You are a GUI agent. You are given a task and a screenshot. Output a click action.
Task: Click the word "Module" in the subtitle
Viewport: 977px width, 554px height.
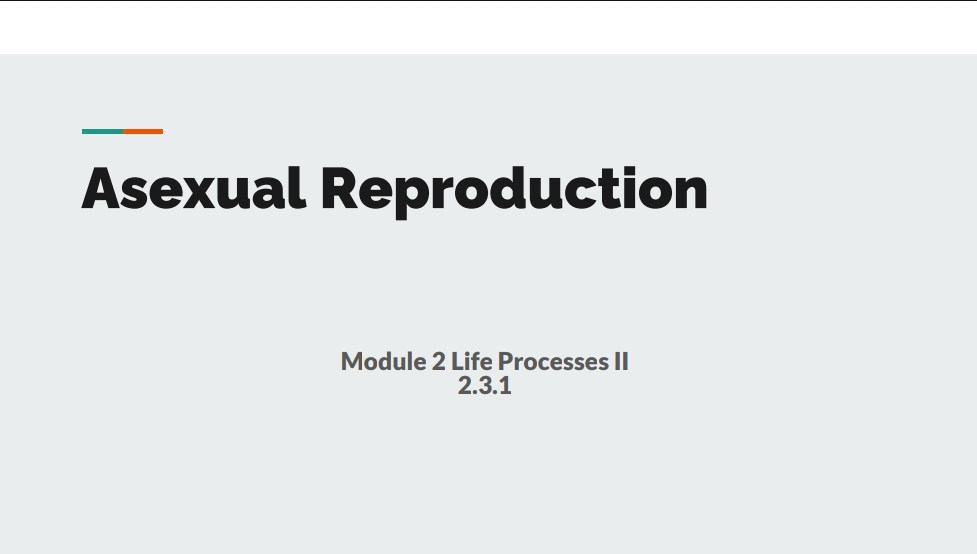pyautogui.click(x=383, y=361)
